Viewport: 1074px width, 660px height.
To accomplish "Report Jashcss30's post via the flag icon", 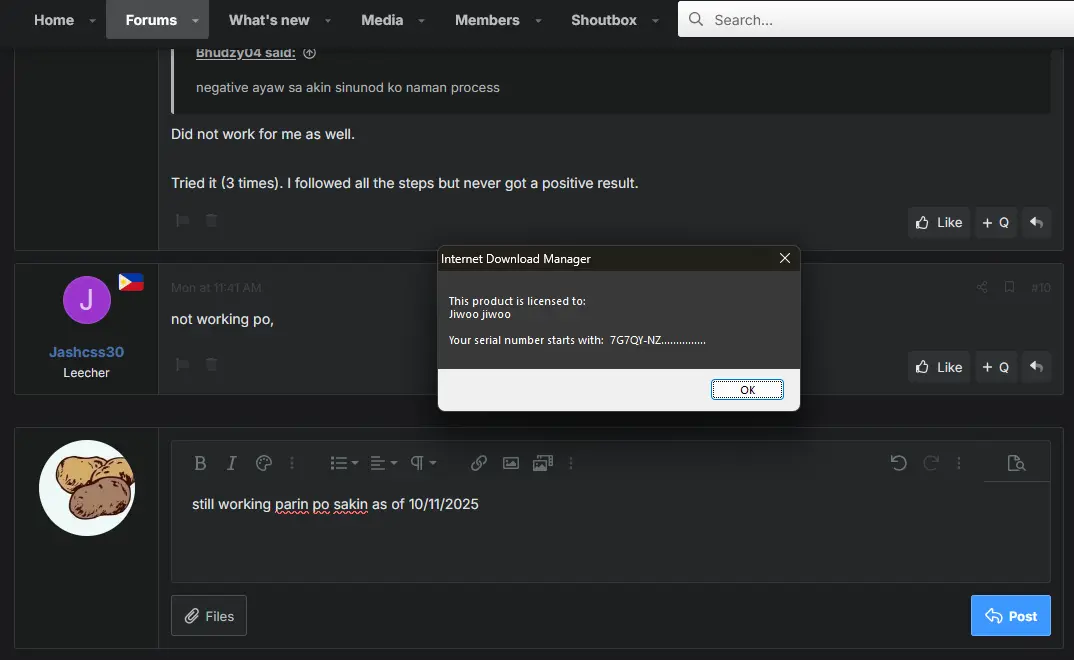I will 182,364.
